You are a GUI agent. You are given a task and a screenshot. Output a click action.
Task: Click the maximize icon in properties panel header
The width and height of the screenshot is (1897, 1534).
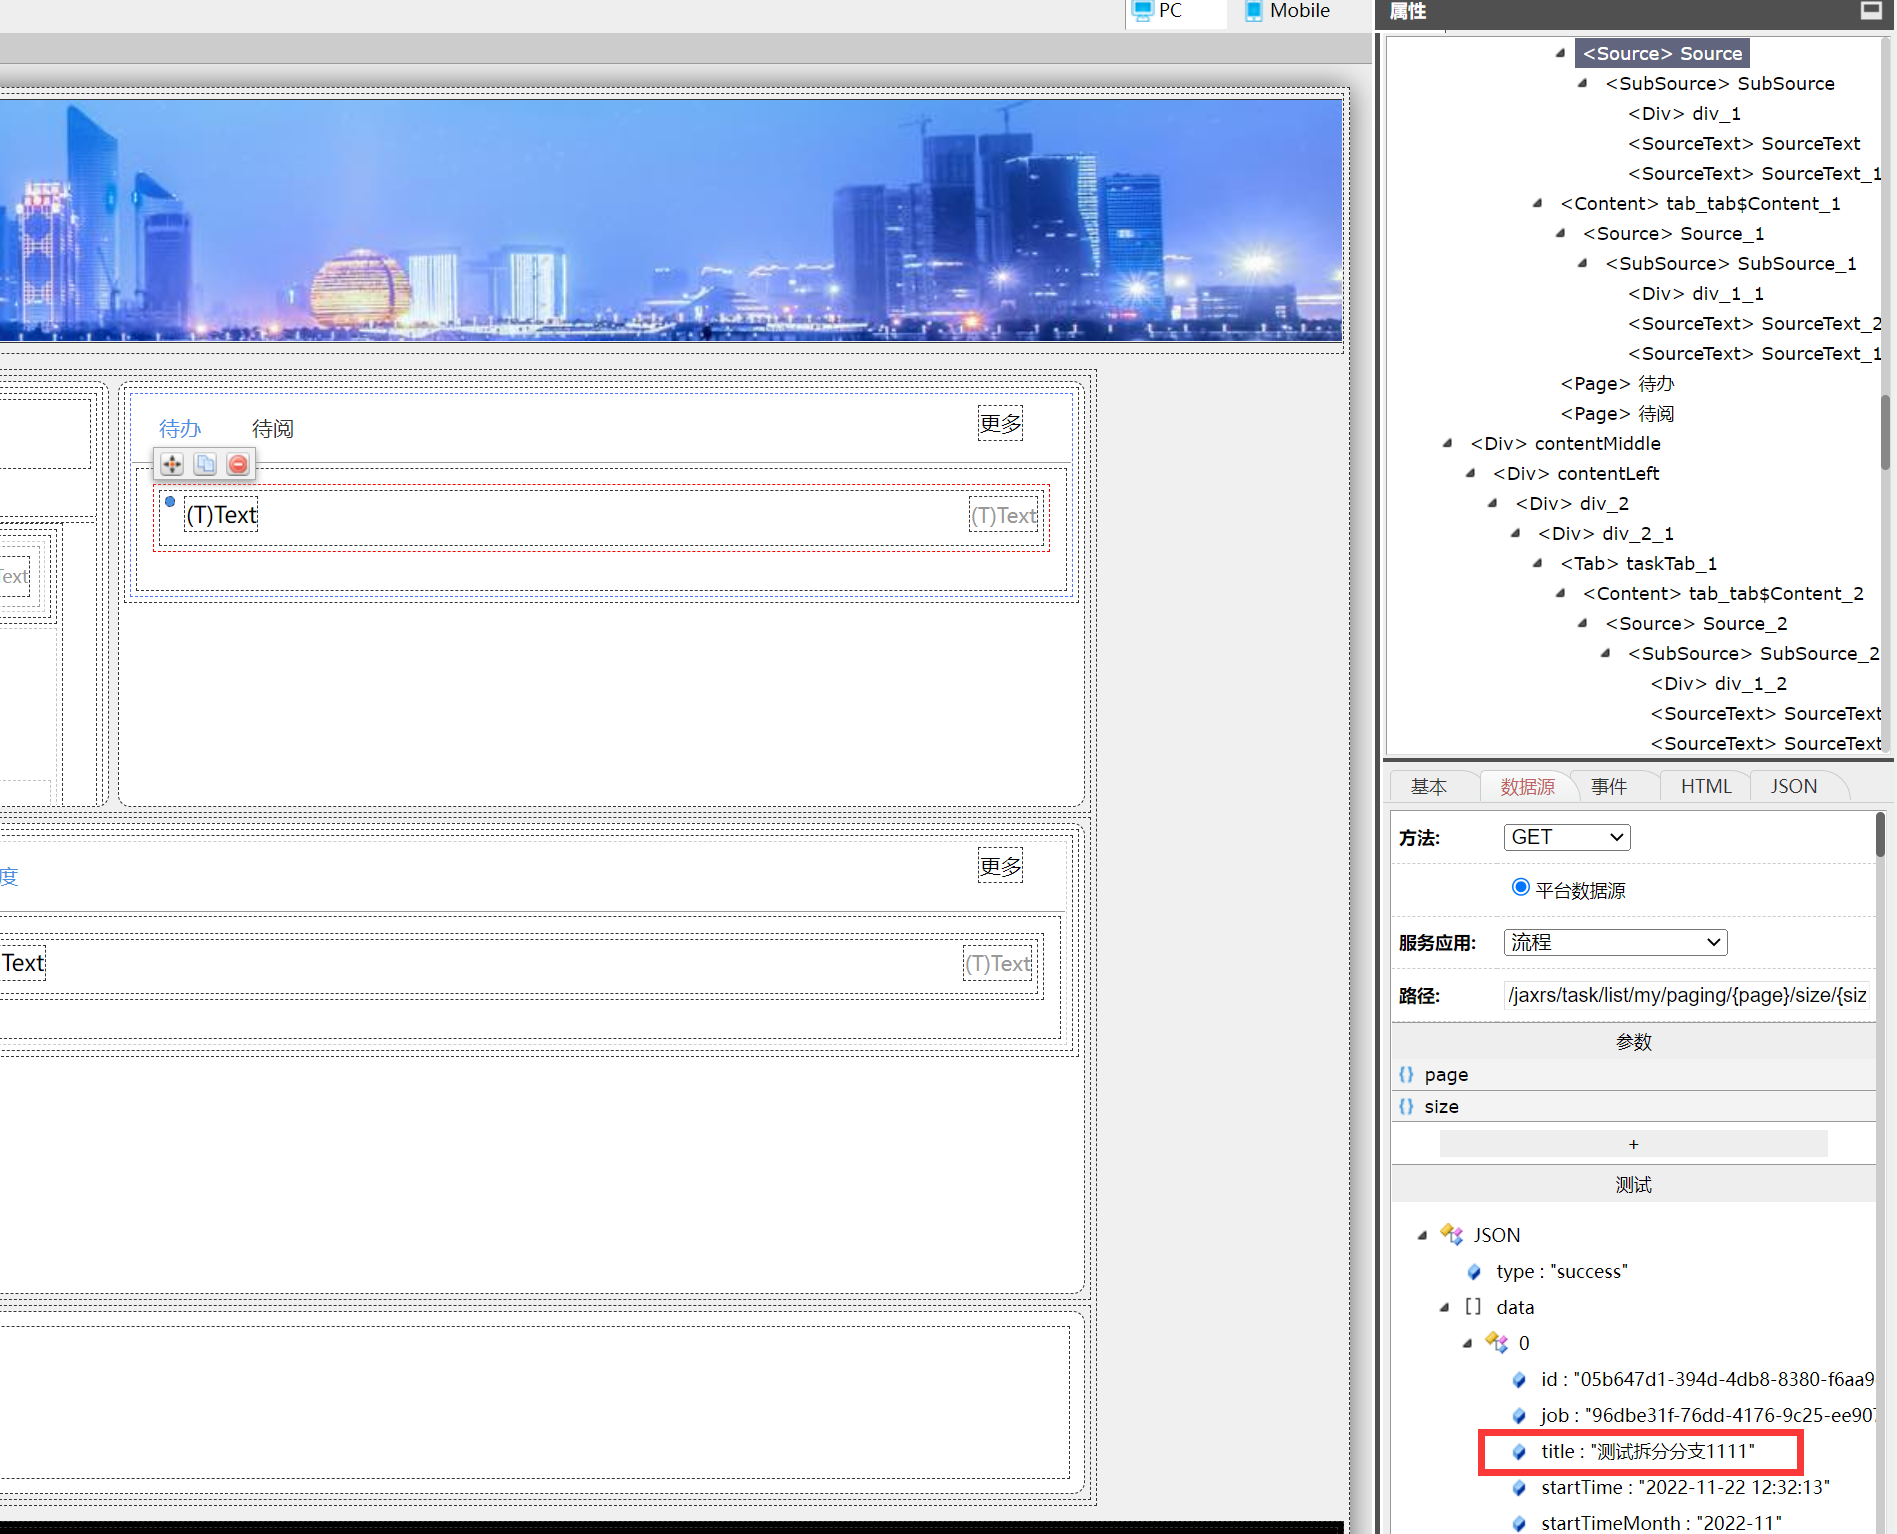1871,11
